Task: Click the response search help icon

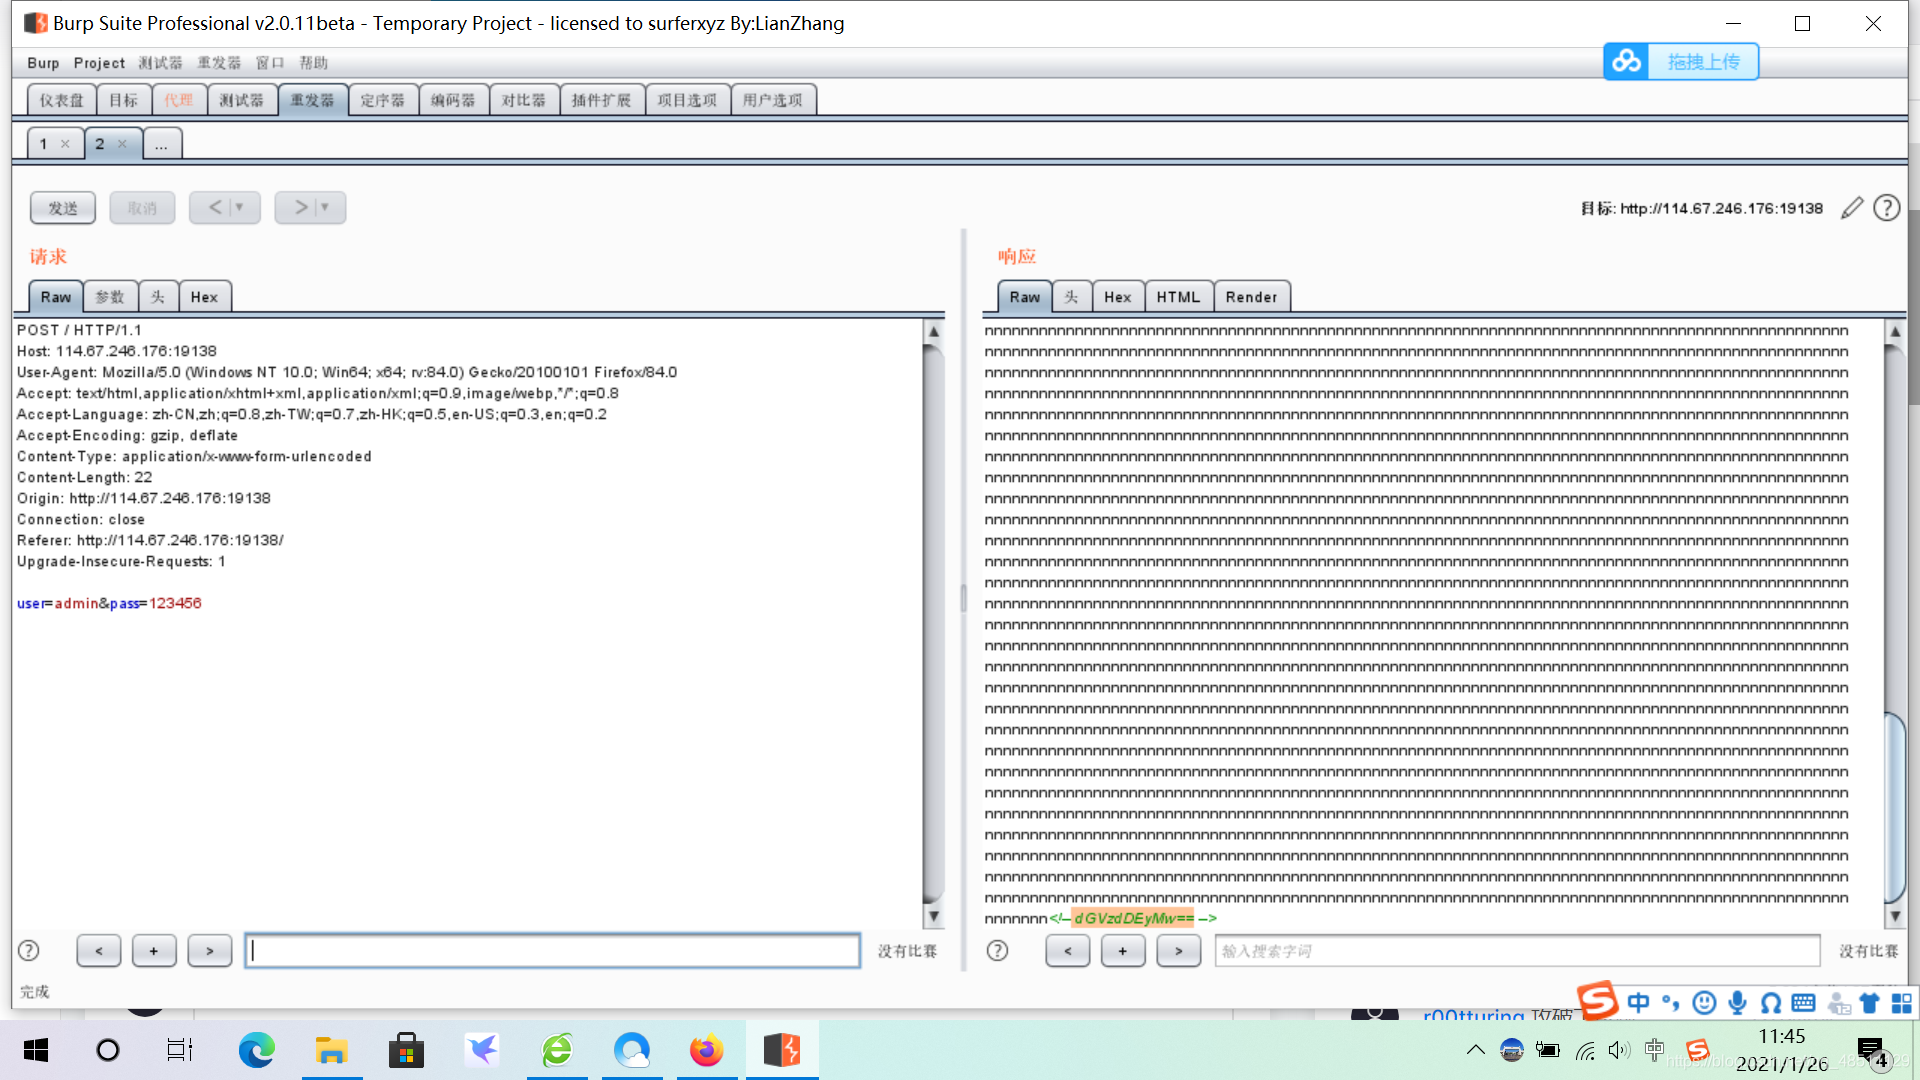Action: click(x=997, y=951)
